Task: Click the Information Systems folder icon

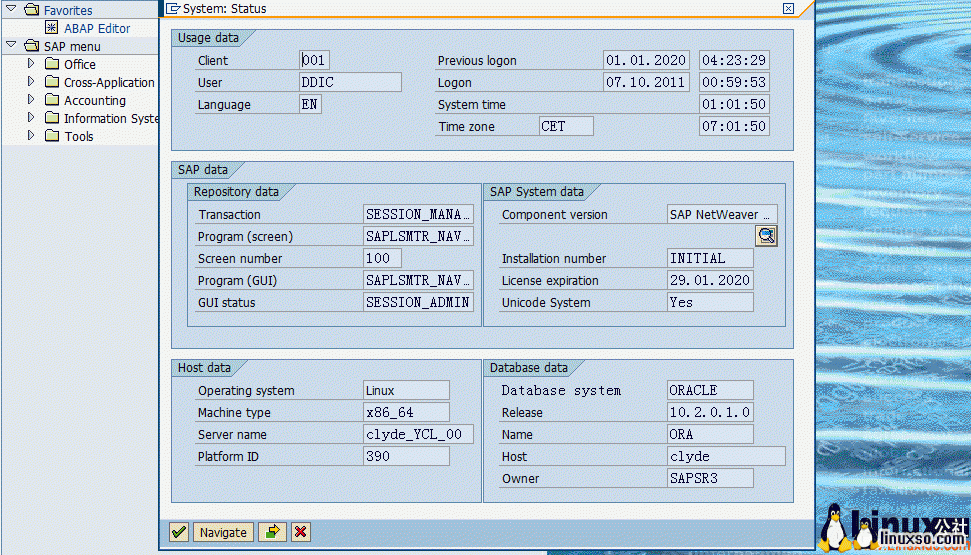Action: click(x=53, y=118)
